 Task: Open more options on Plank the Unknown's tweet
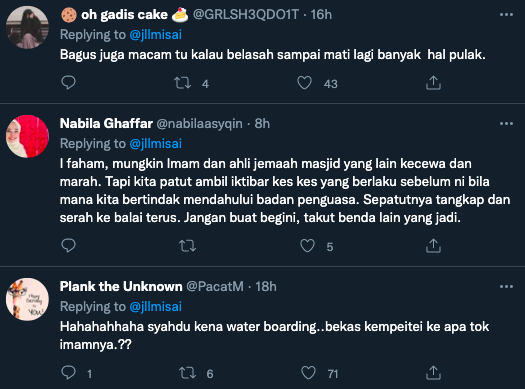point(506,287)
